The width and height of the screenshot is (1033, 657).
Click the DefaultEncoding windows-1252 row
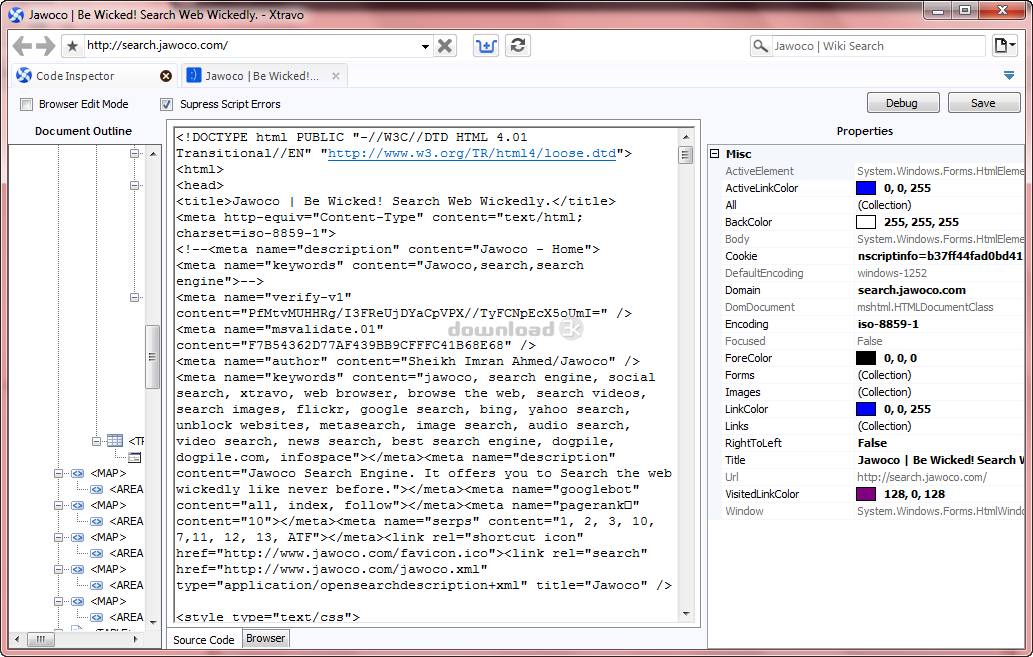pos(873,273)
